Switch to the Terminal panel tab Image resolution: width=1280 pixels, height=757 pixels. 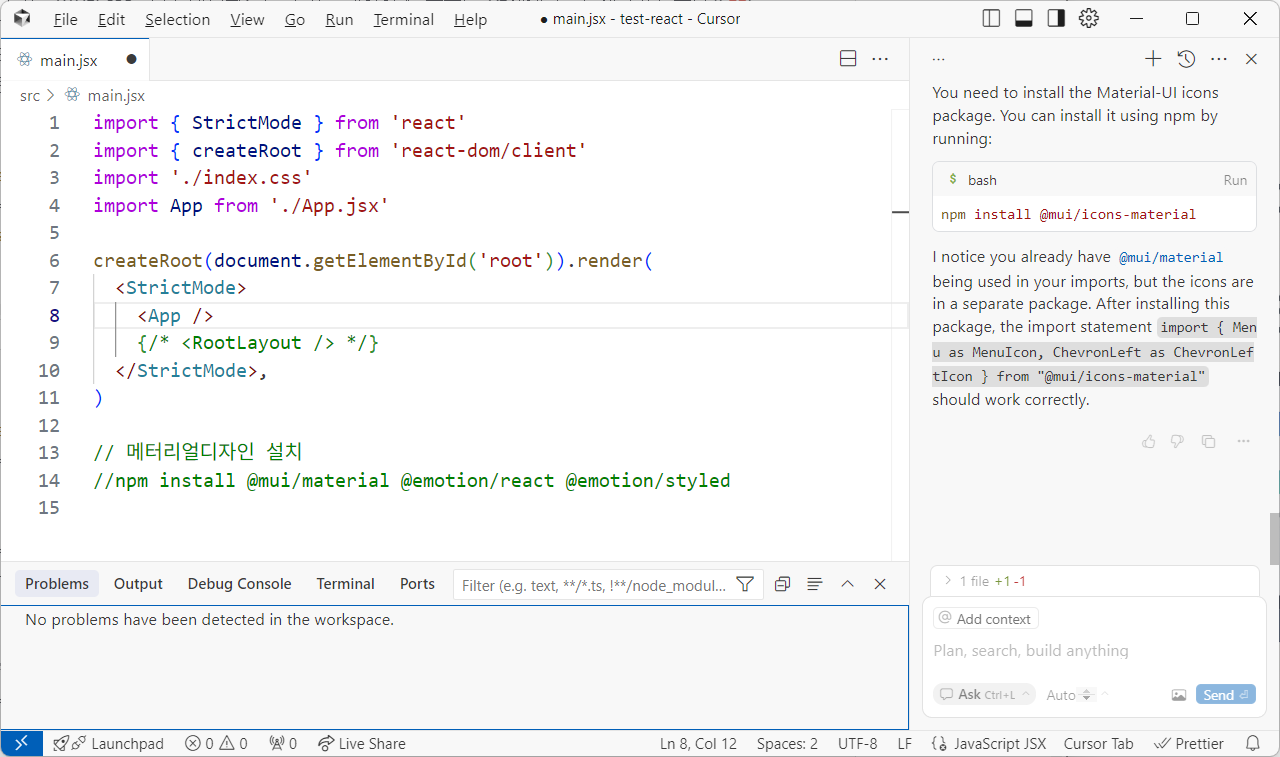[346, 584]
